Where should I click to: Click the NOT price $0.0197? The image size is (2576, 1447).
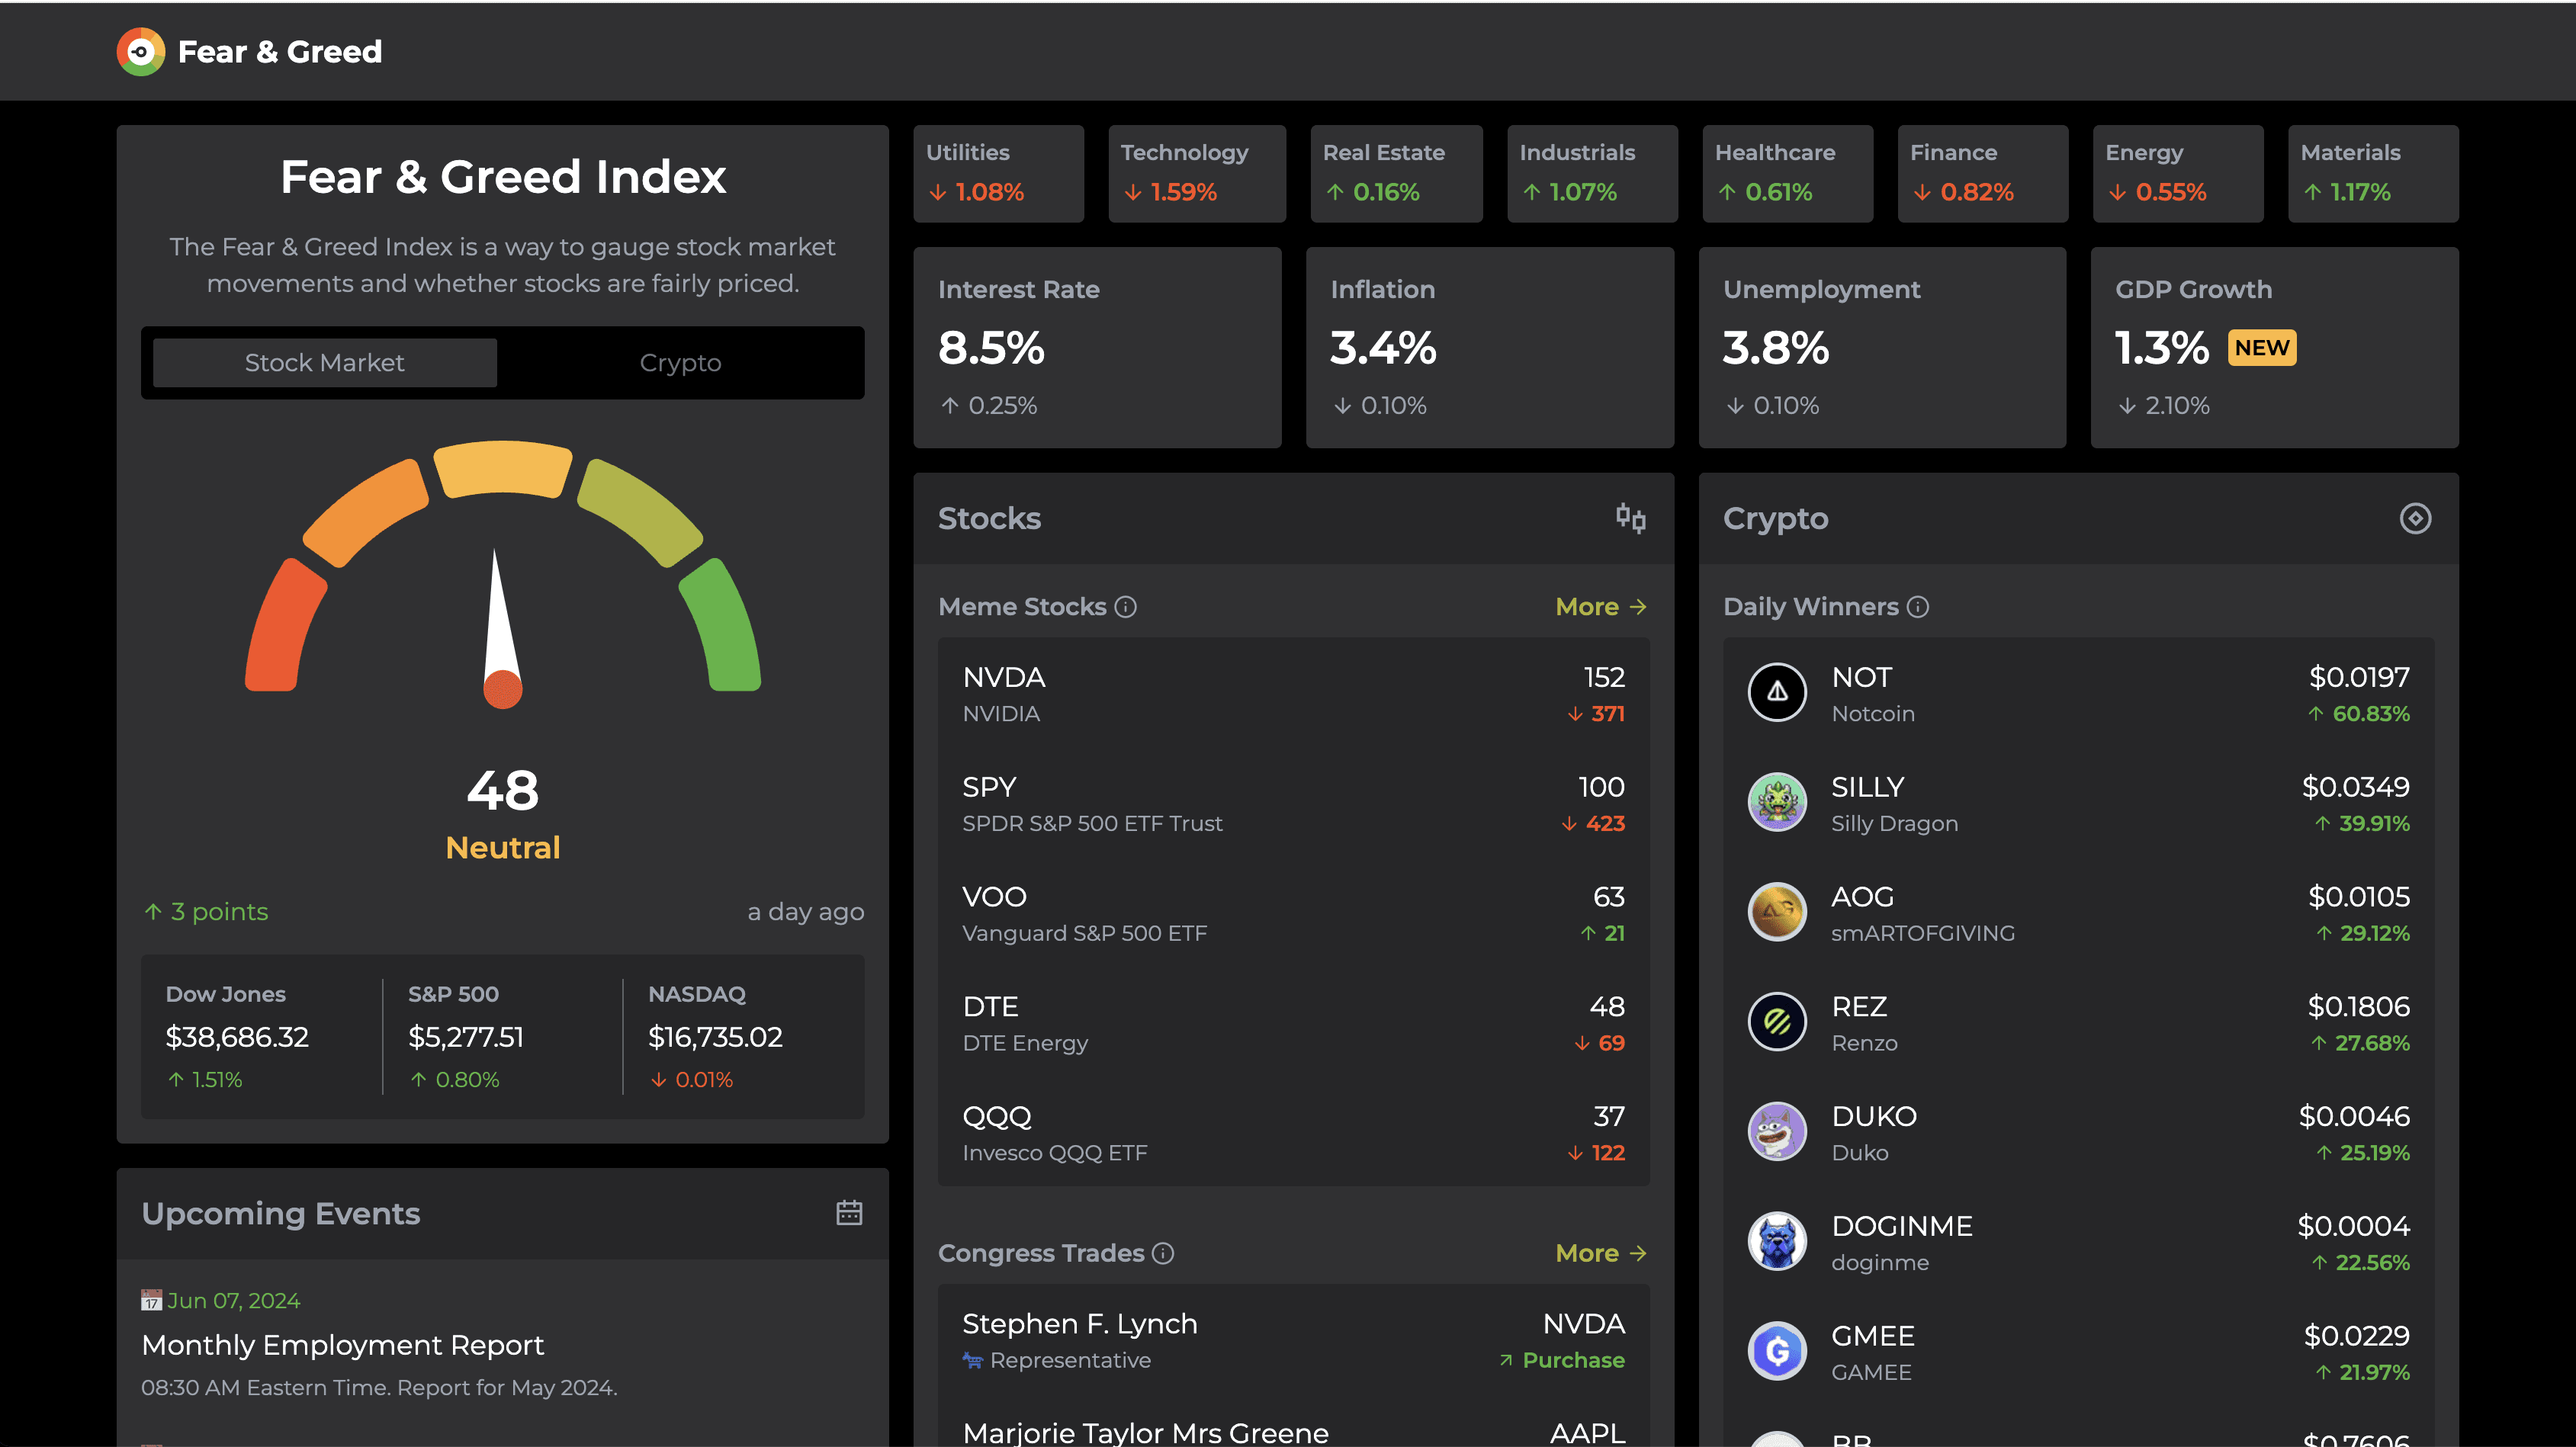pyautogui.click(x=2359, y=677)
